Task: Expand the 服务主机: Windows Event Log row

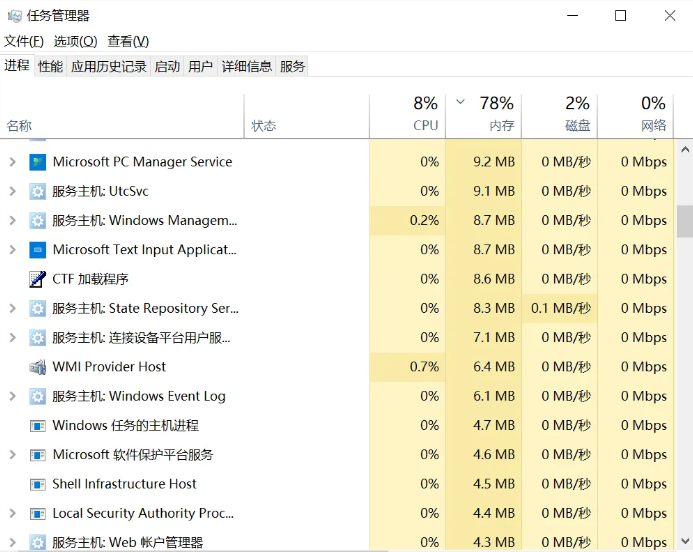Action: 13,396
